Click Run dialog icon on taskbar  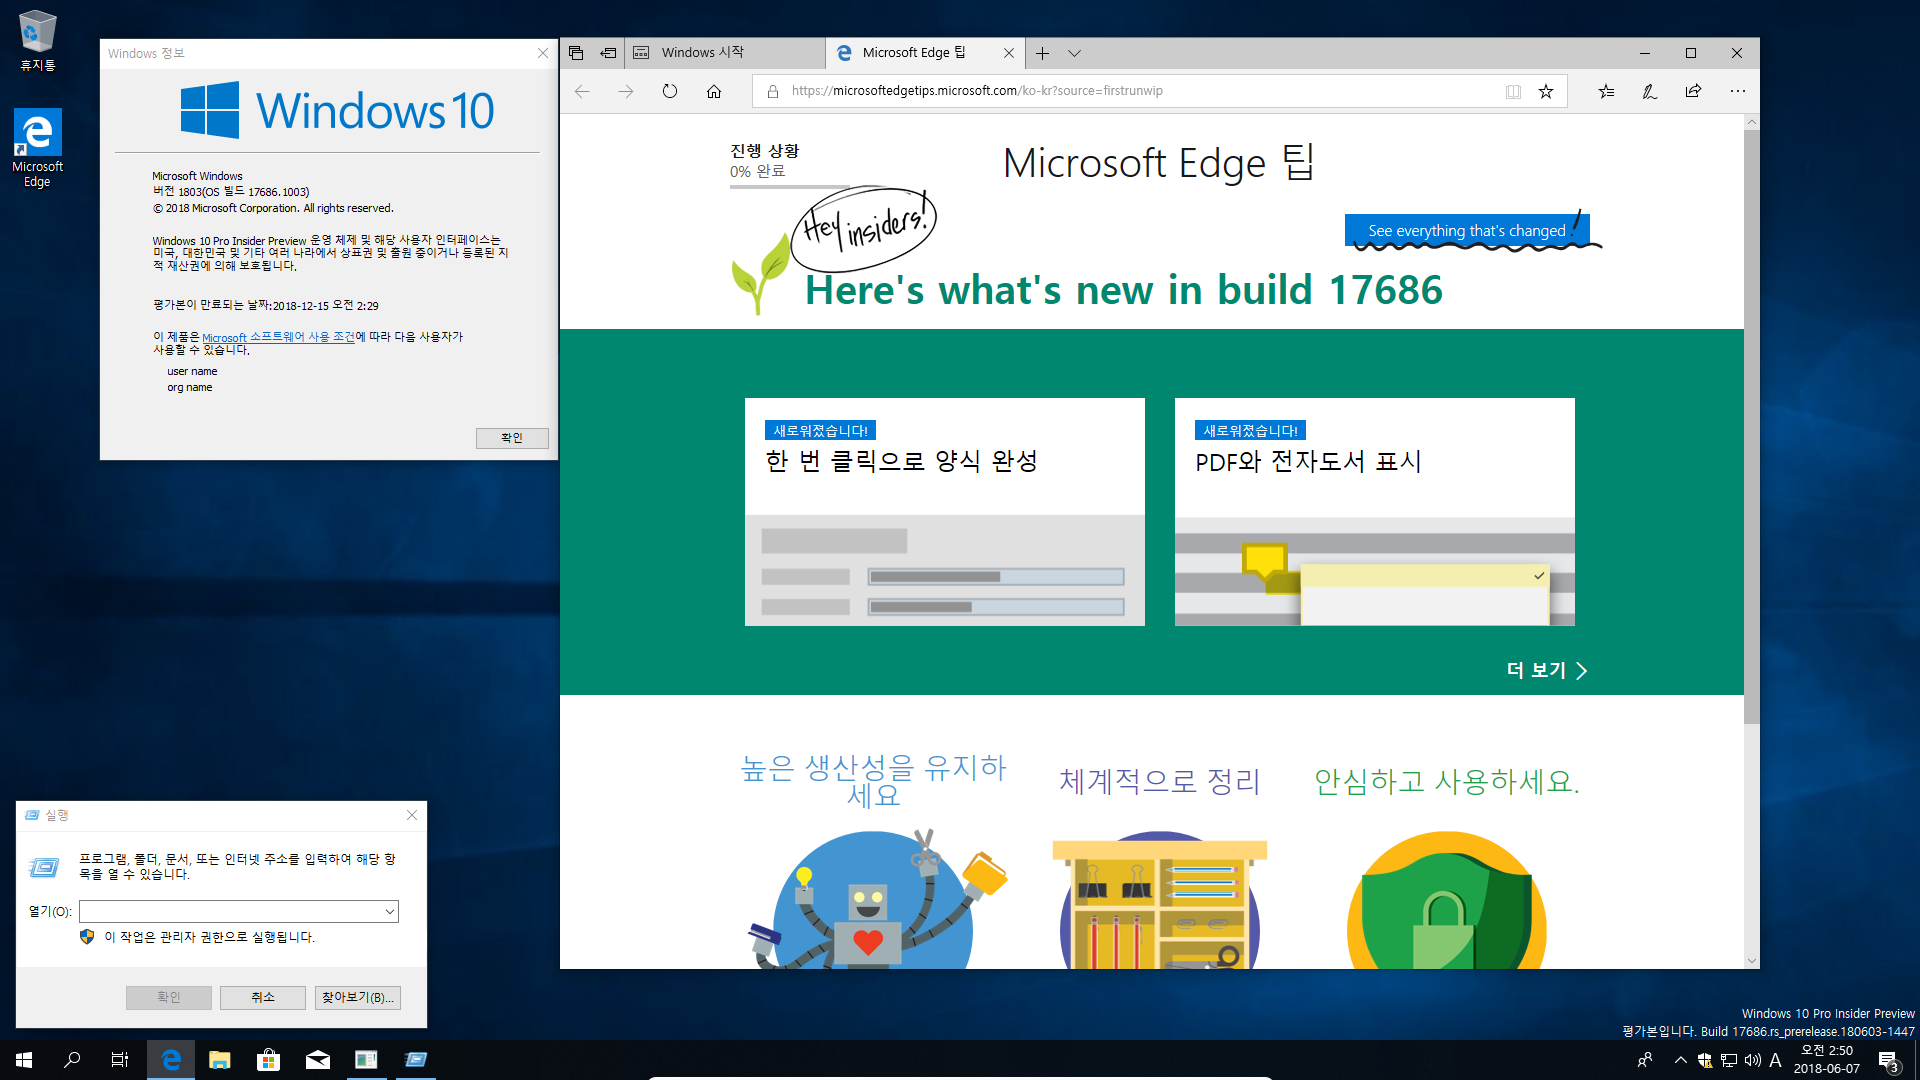coord(416,1060)
